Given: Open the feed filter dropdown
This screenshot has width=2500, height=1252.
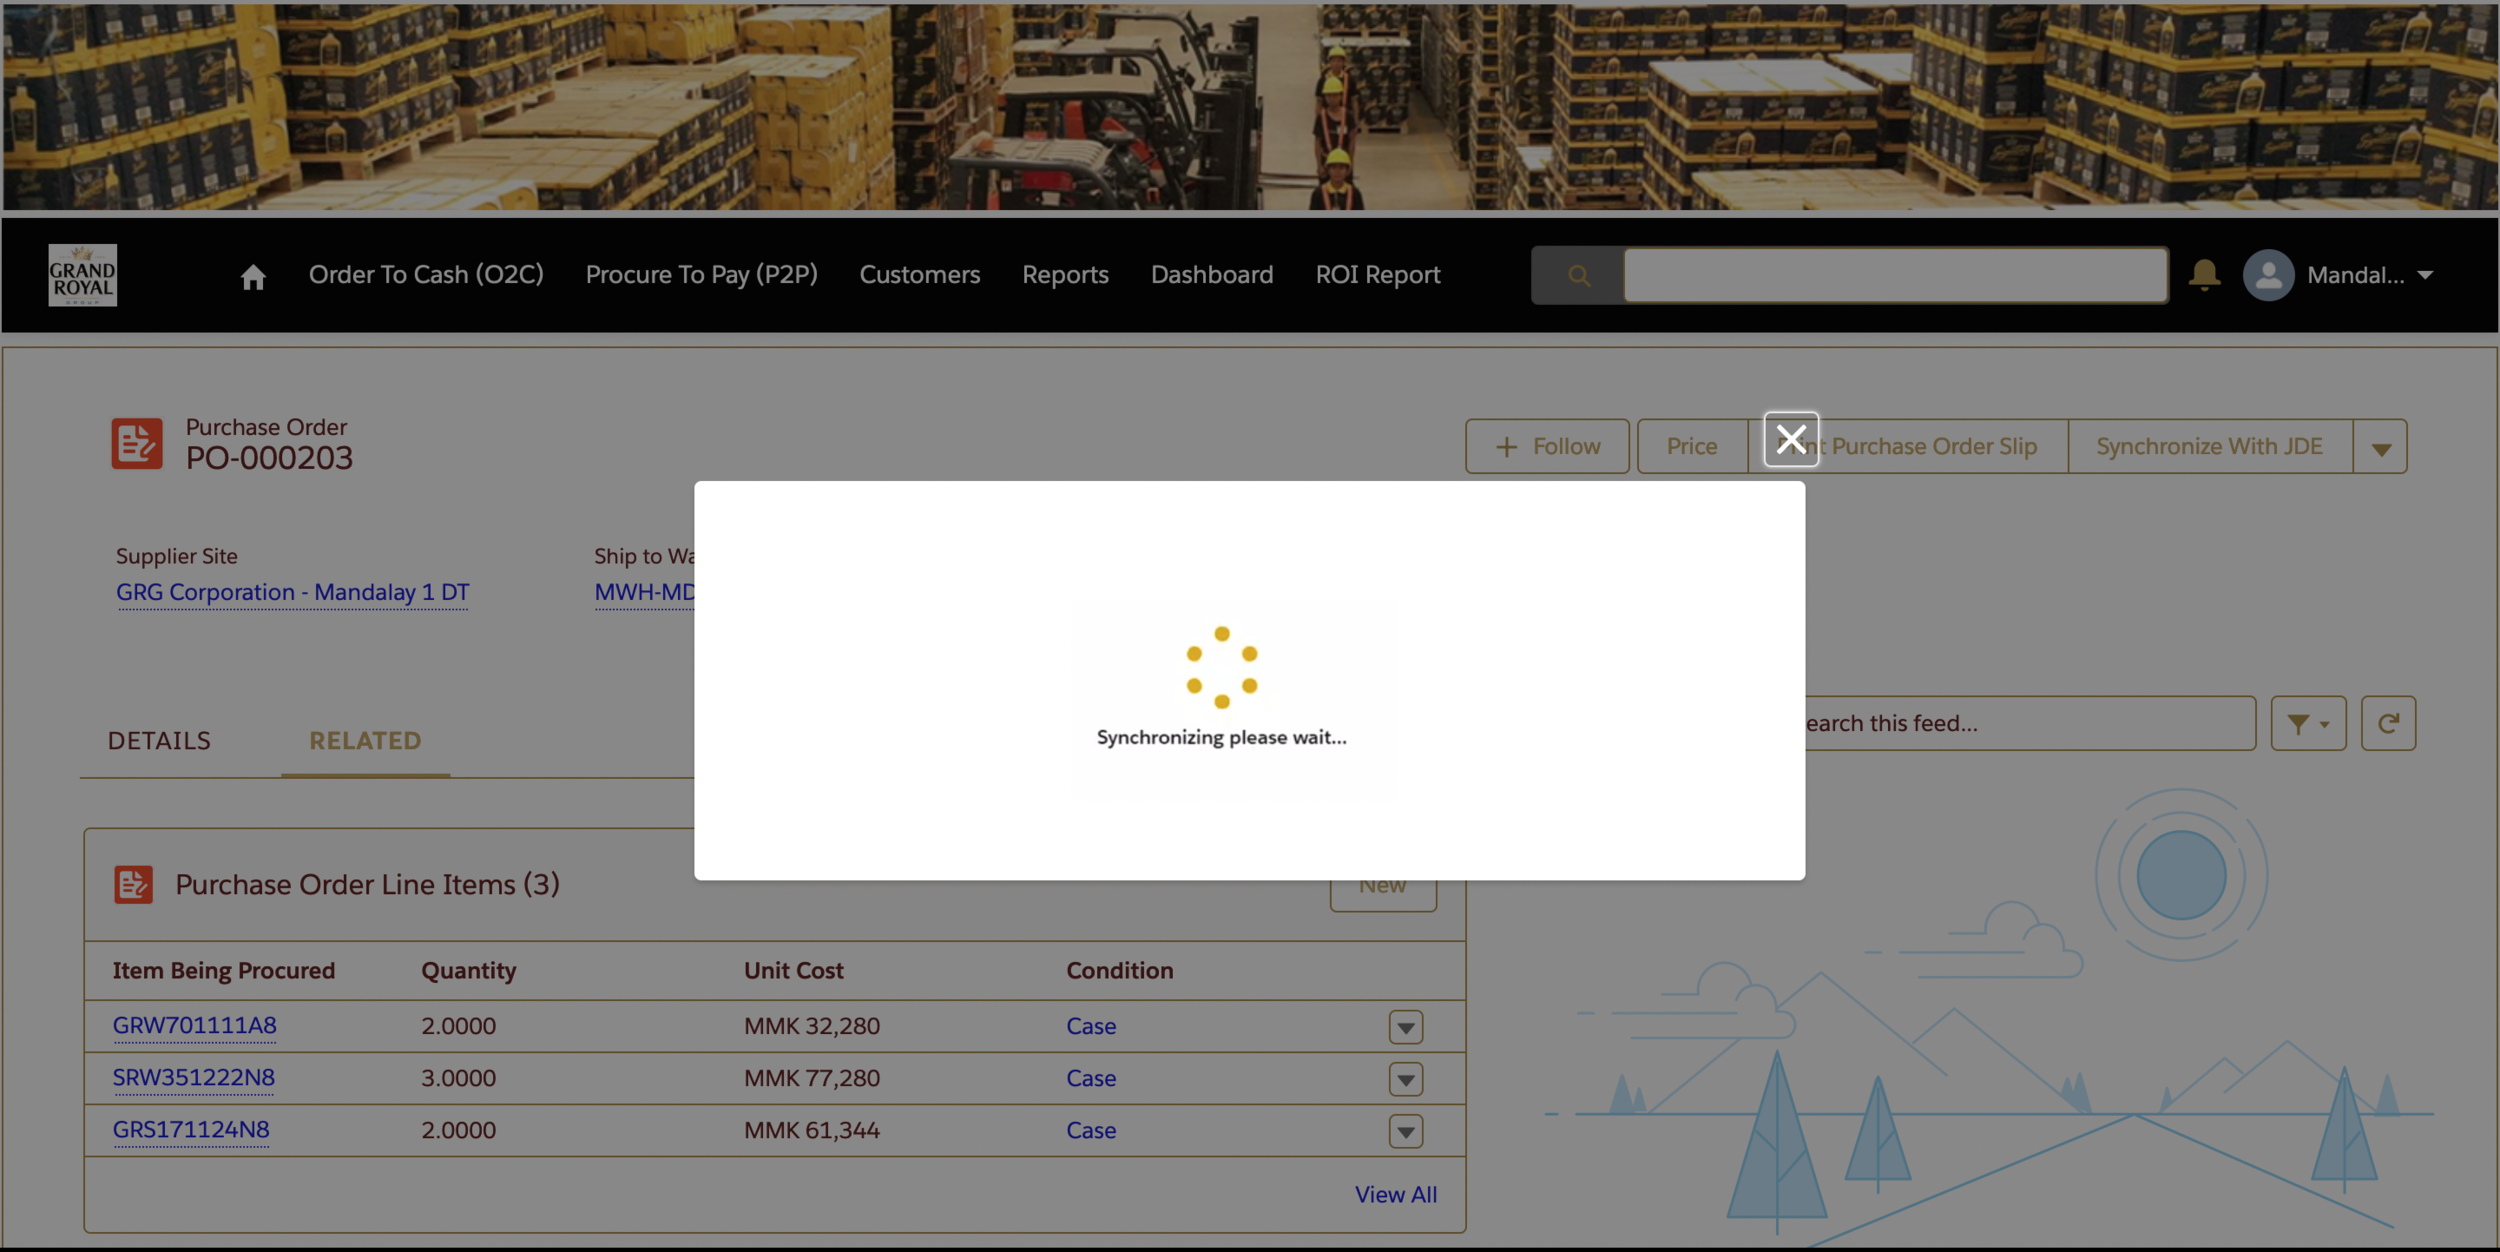Looking at the screenshot, I should [x=2308, y=723].
